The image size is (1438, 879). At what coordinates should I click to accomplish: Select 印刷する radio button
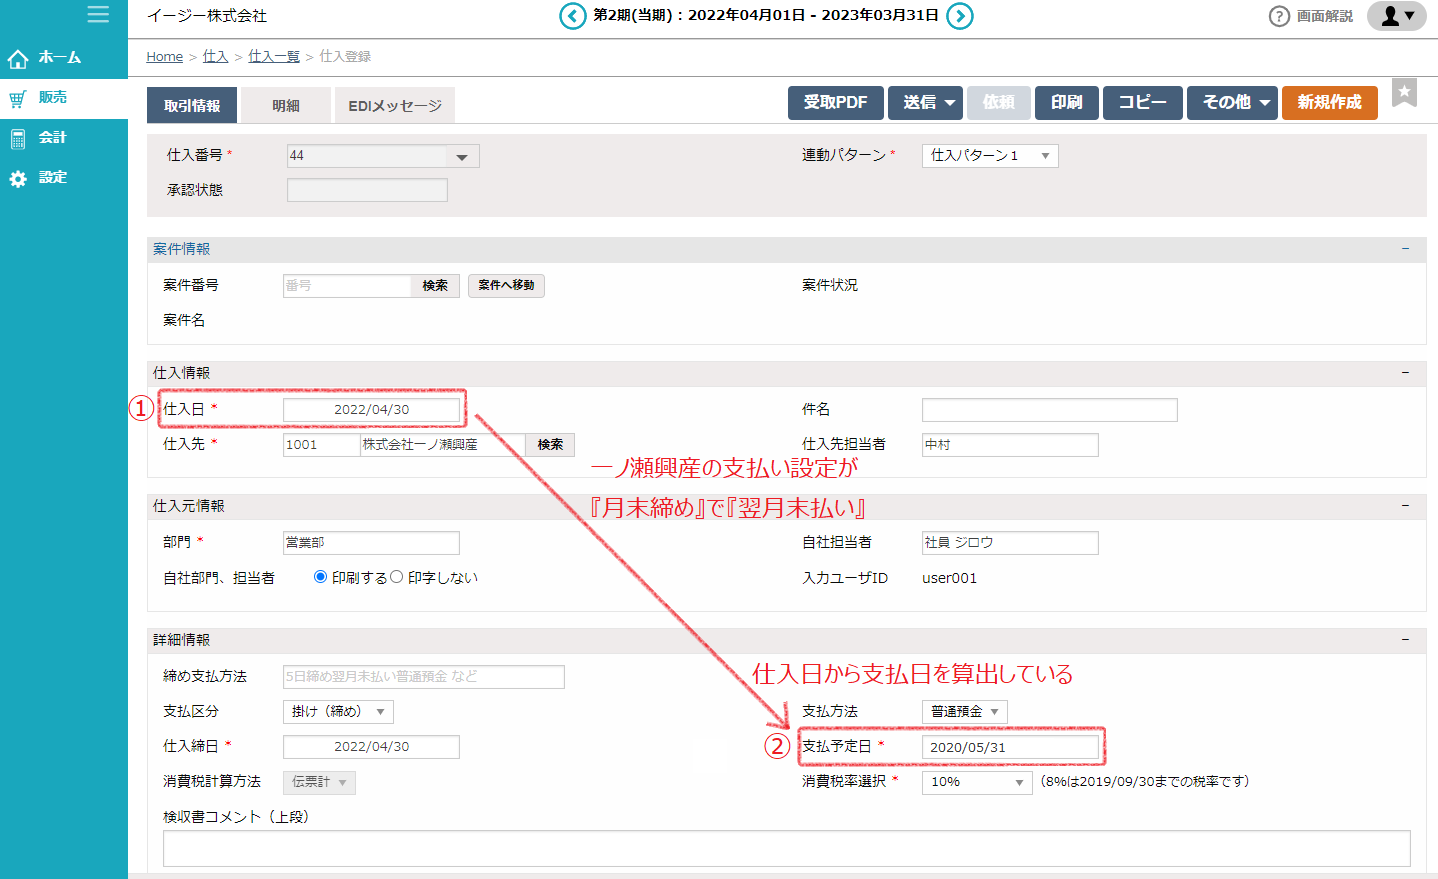click(320, 577)
